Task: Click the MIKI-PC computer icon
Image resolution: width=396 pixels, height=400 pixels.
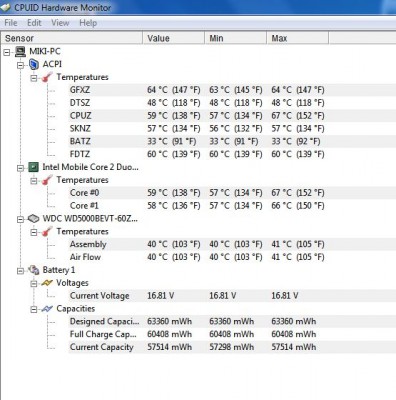Action: click(21, 51)
